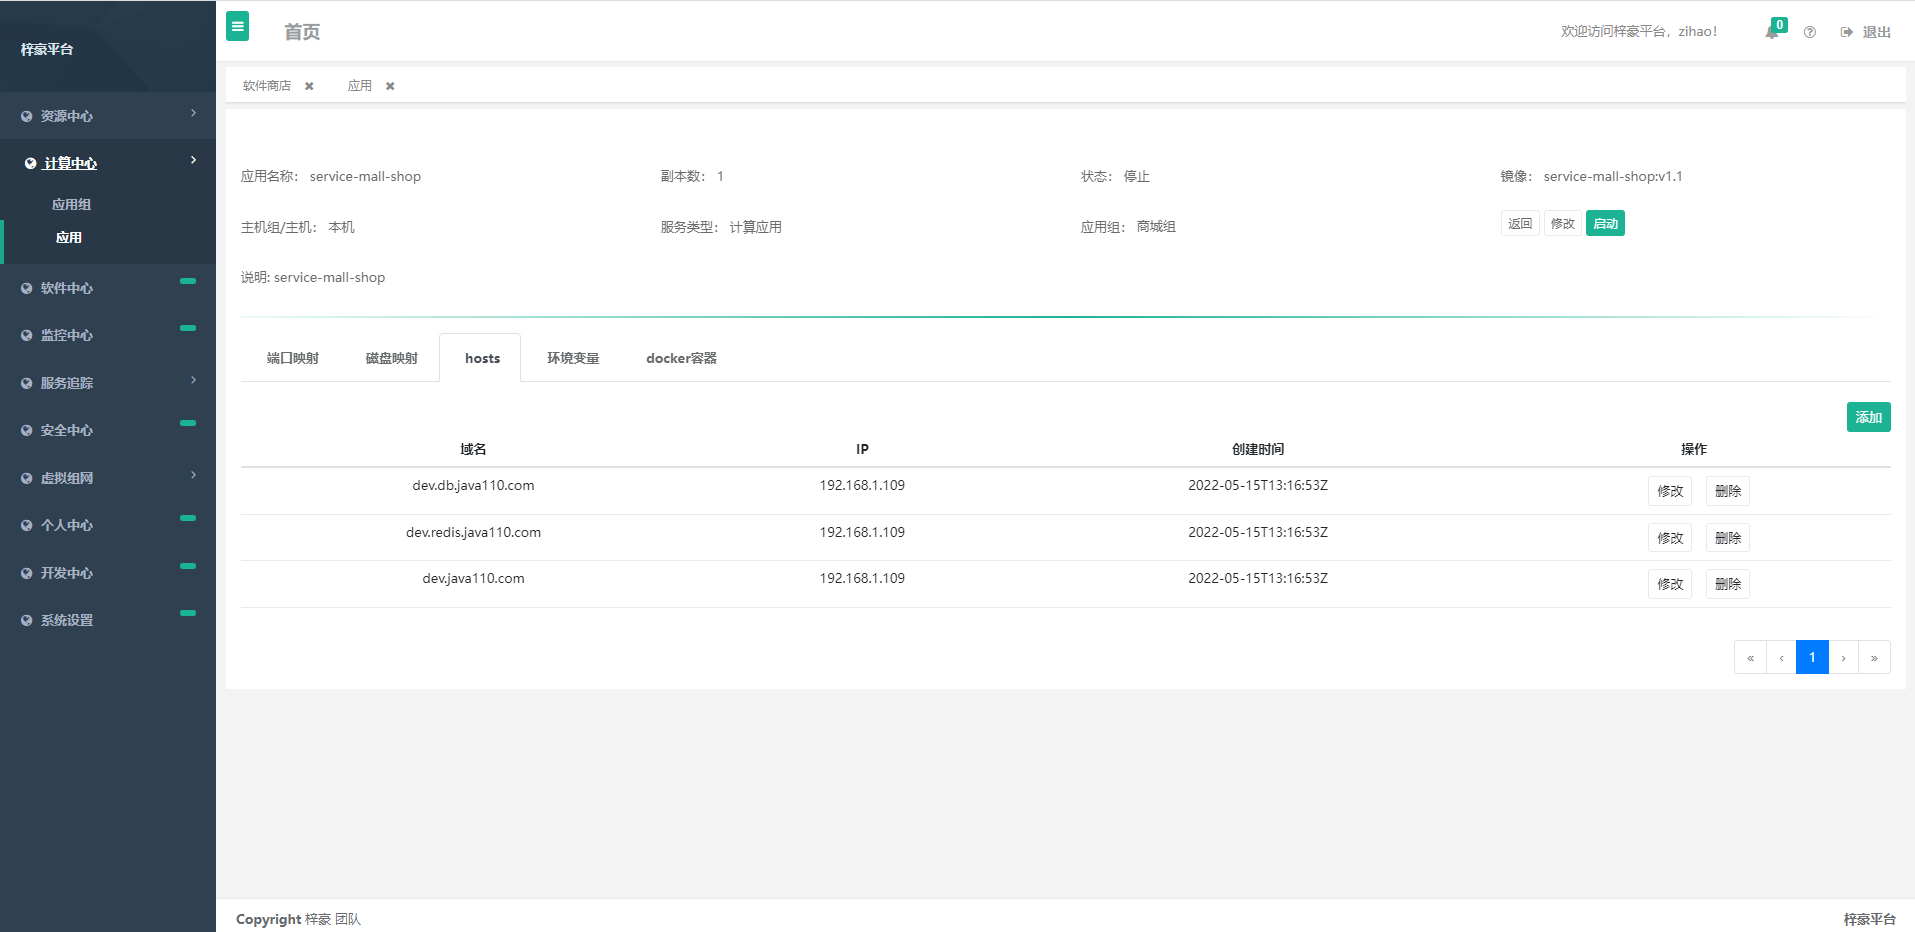Viewport: 1915px width, 932px height.
Task: Click image name service-mall-shop:v1.1
Action: (1613, 176)
